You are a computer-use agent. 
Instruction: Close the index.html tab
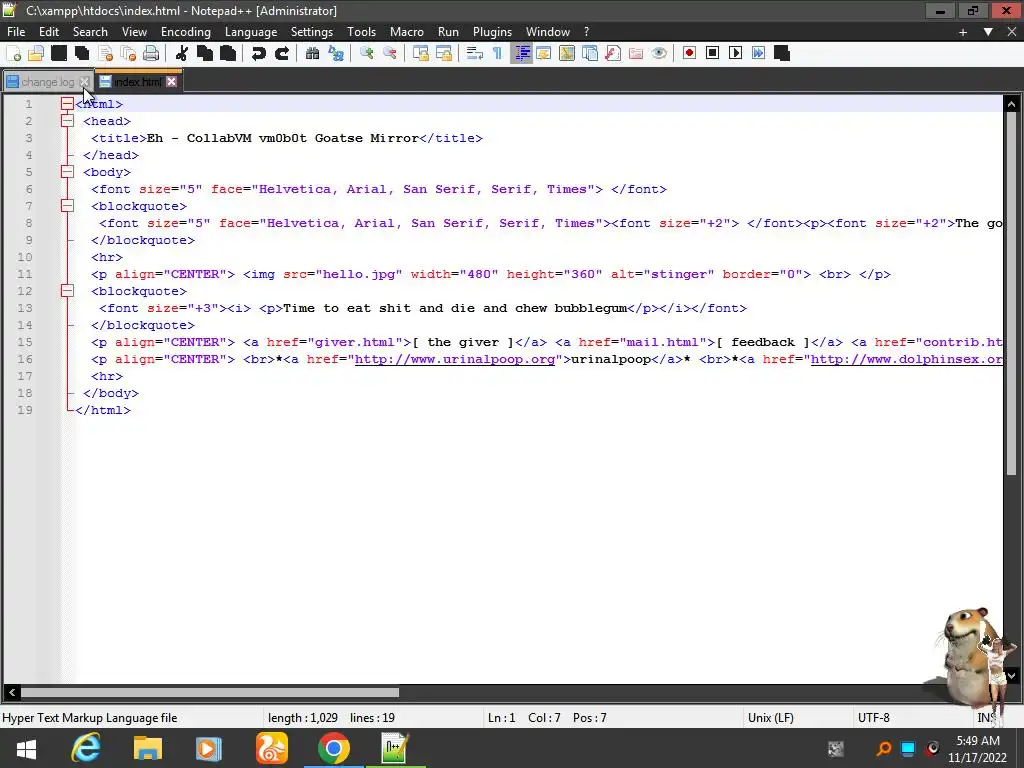coord(171,82)
